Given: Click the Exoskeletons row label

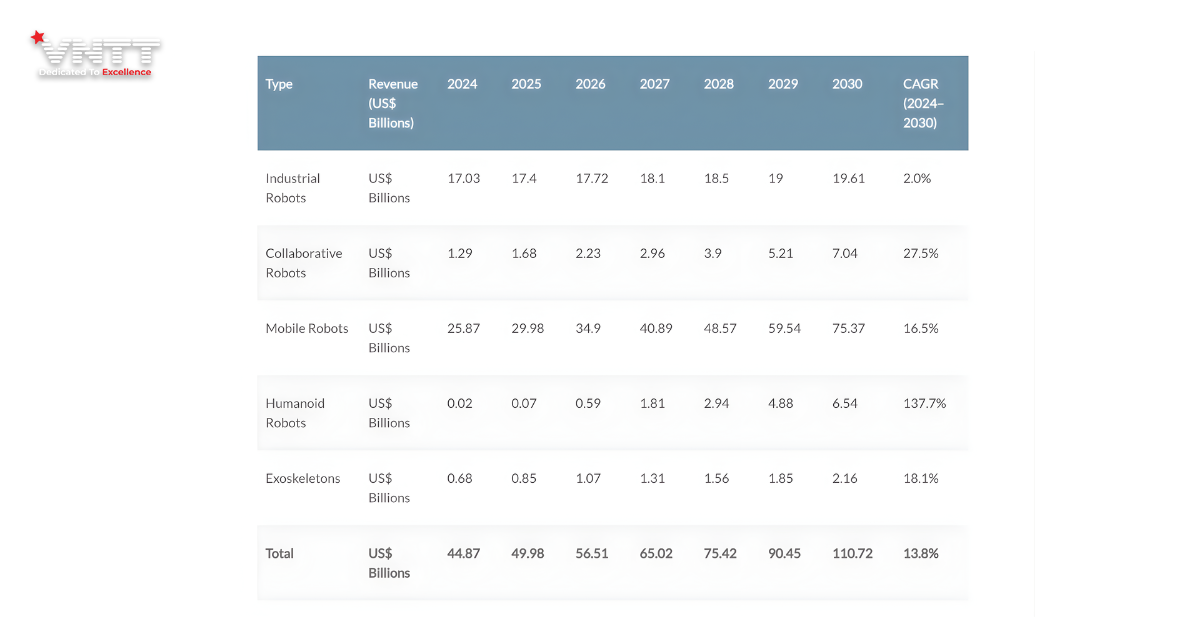Looking at the screenshot, I should coord(303,478).
